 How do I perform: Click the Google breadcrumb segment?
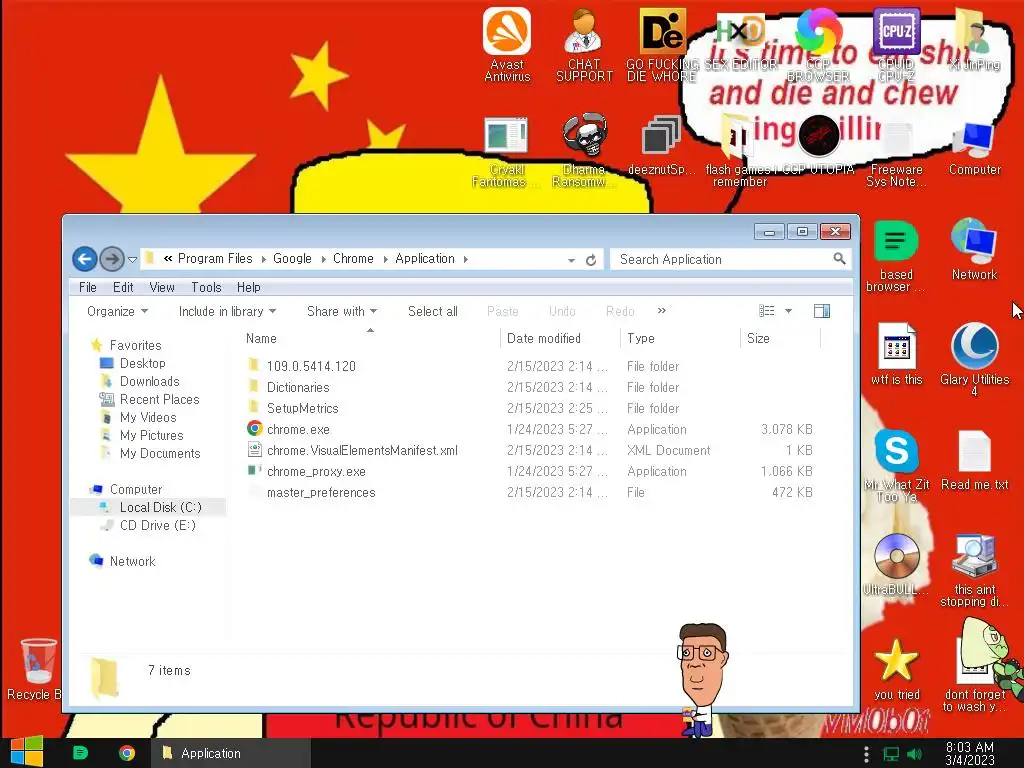pos(293,259)
